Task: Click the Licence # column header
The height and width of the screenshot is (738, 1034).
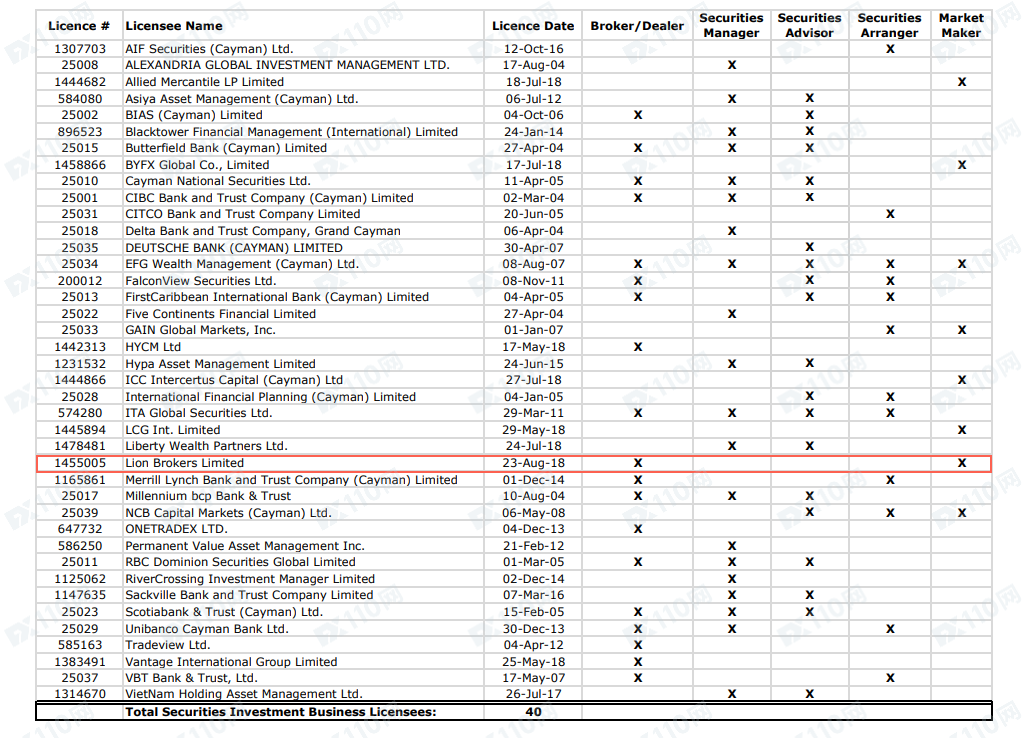Action: [x=79, y=25]
